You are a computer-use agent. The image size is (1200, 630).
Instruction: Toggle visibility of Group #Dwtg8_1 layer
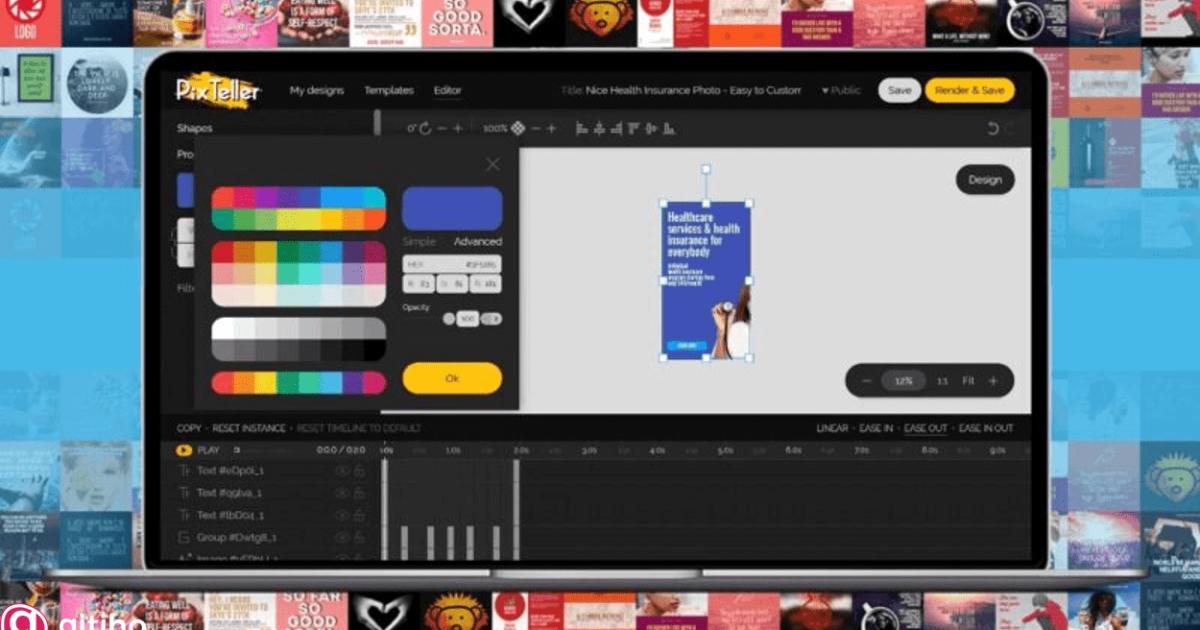[x=341, y=537]
